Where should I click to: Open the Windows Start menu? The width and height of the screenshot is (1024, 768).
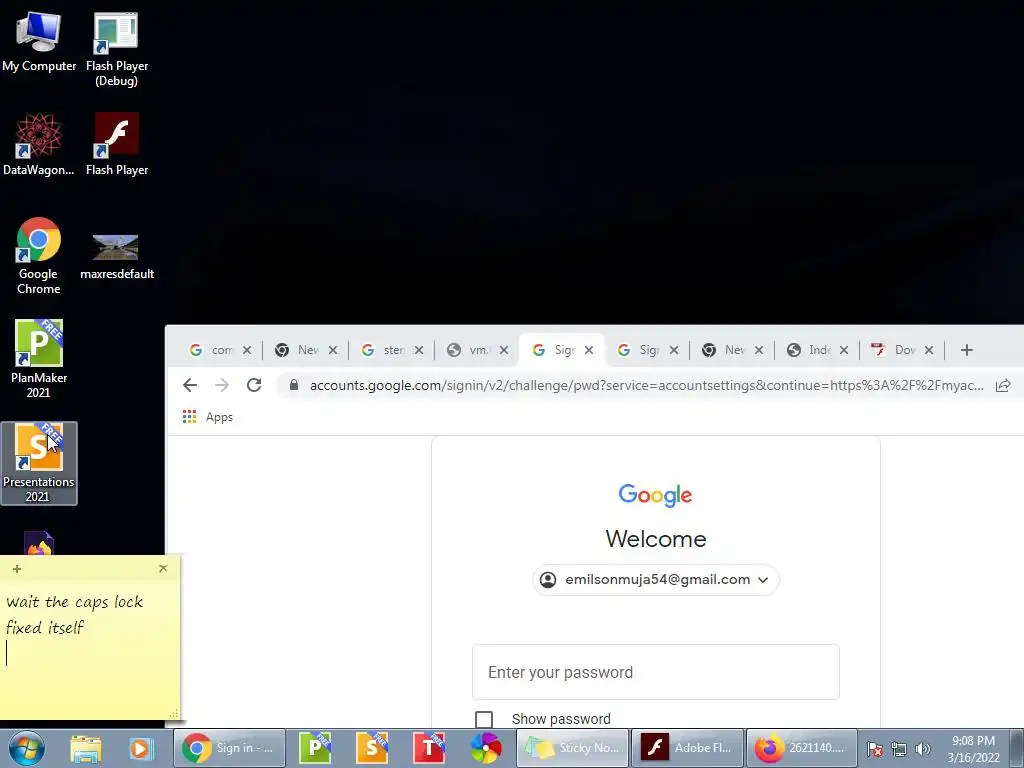pyautogui.click(x=27, y=748)
